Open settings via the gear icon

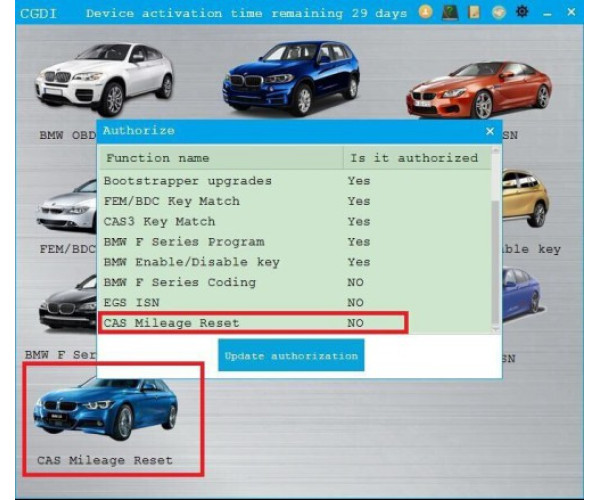[522, 12]
